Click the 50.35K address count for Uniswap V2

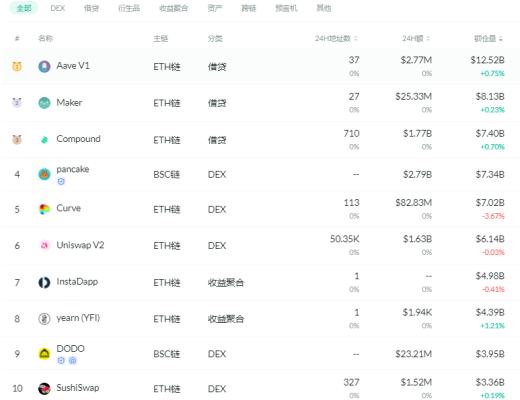pos(345,239)
